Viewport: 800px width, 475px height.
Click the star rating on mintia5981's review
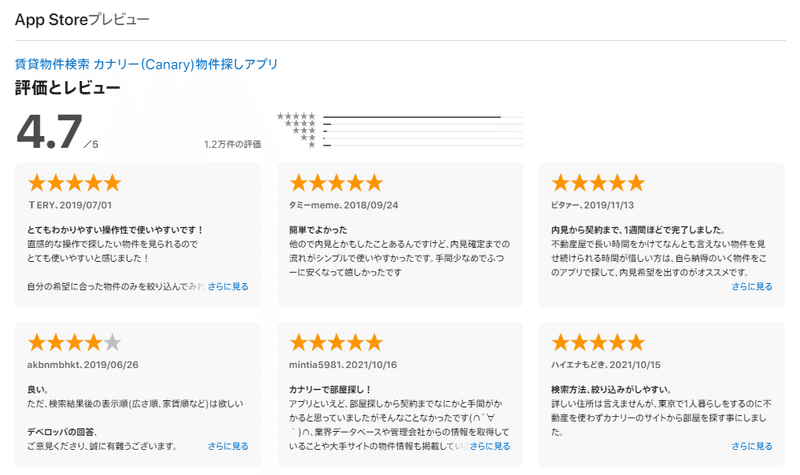336,342
